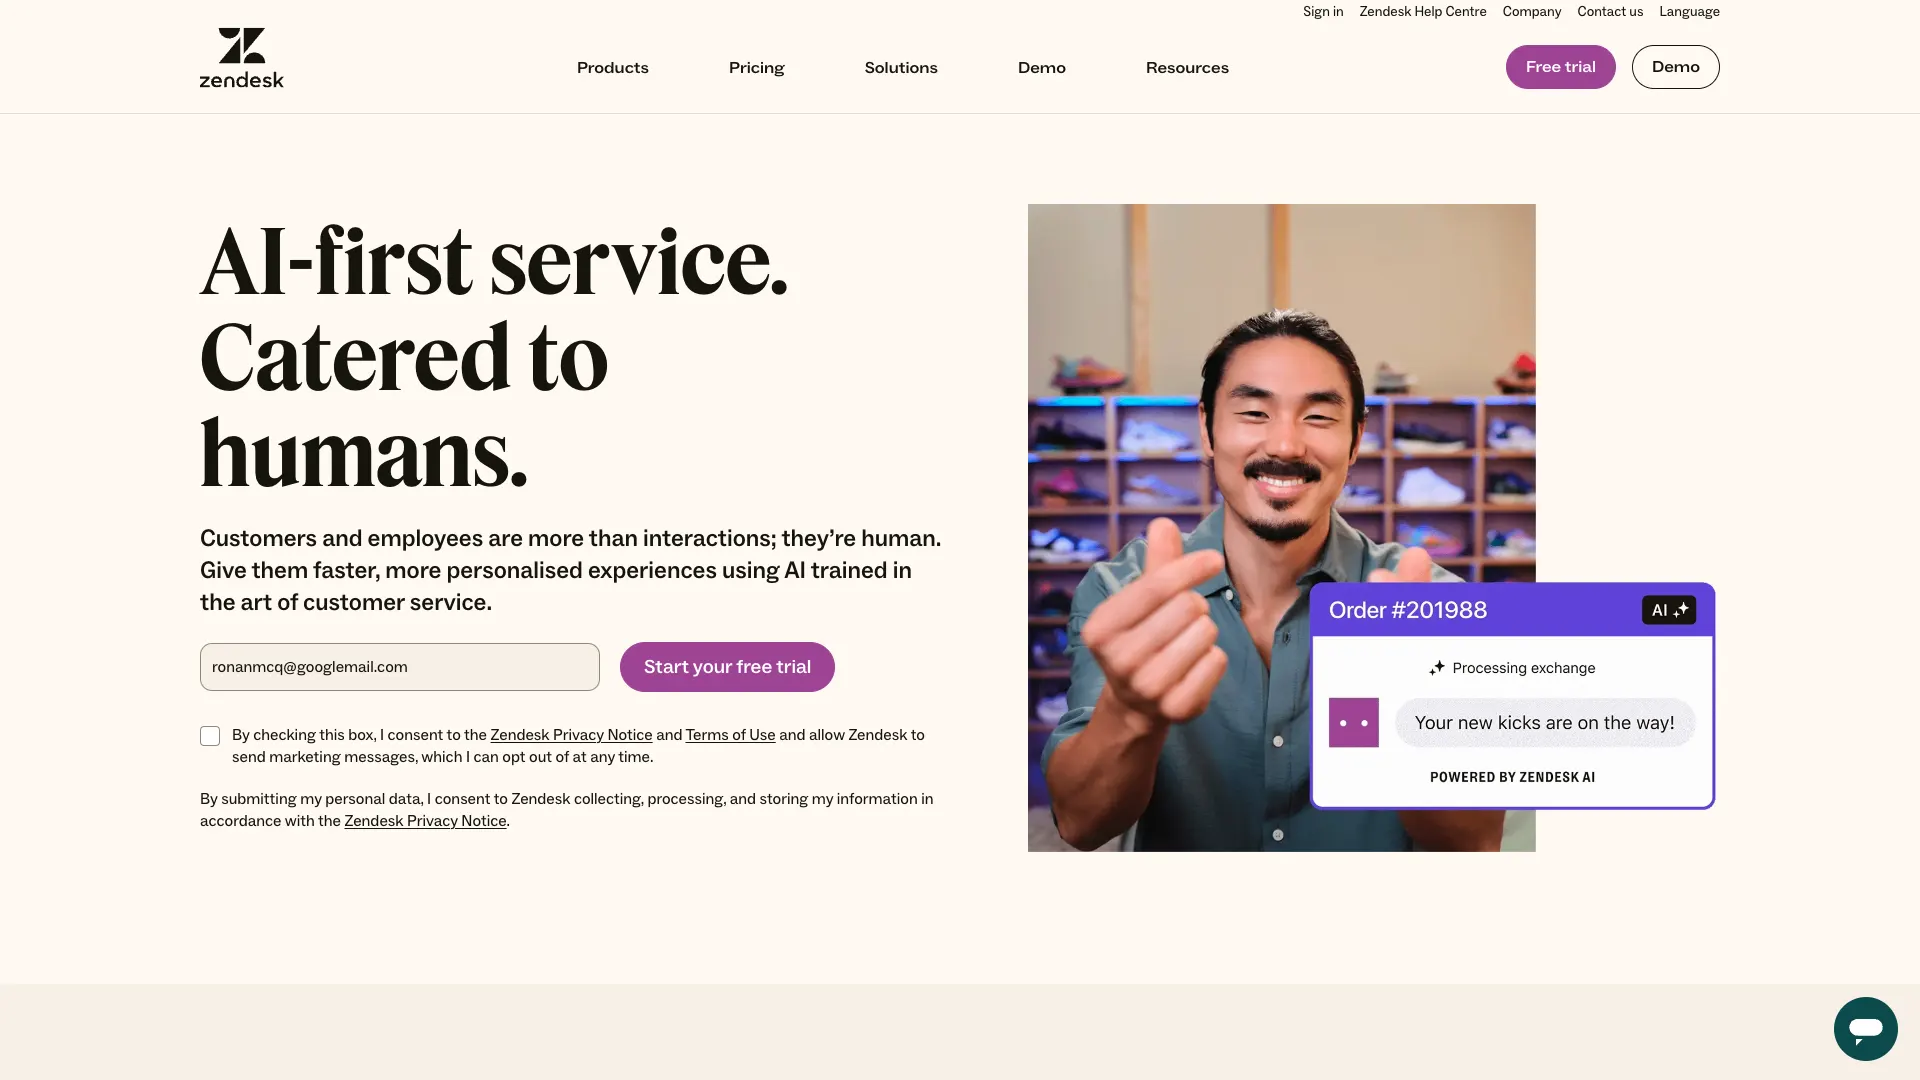Image resolution: width=1920 pixels, height=1080 pixels.
Task: Go to the Pricing page
Action: click(756, 68)
